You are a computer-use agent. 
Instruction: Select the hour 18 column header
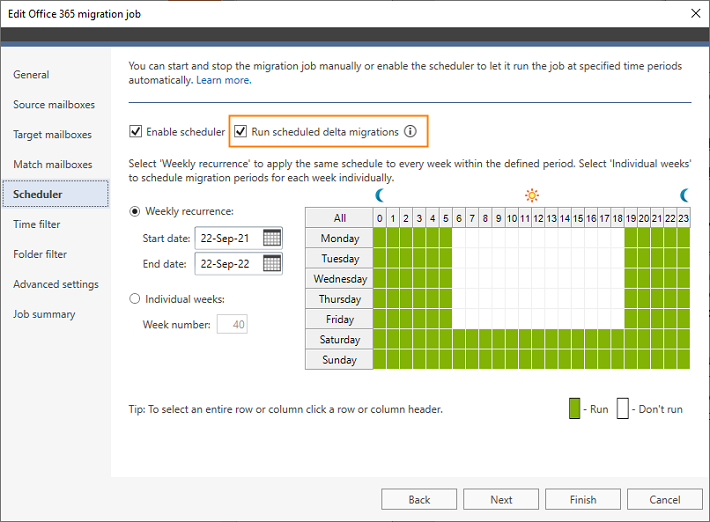click(x=617, y=218)
